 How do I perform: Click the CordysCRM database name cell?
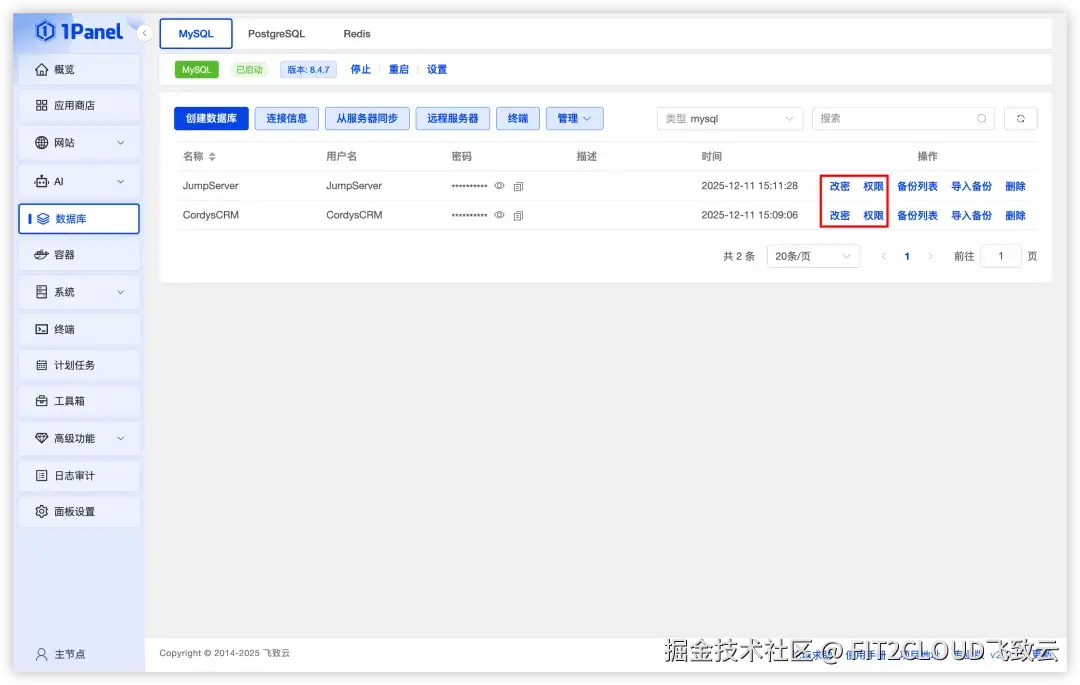pos(211,215)
